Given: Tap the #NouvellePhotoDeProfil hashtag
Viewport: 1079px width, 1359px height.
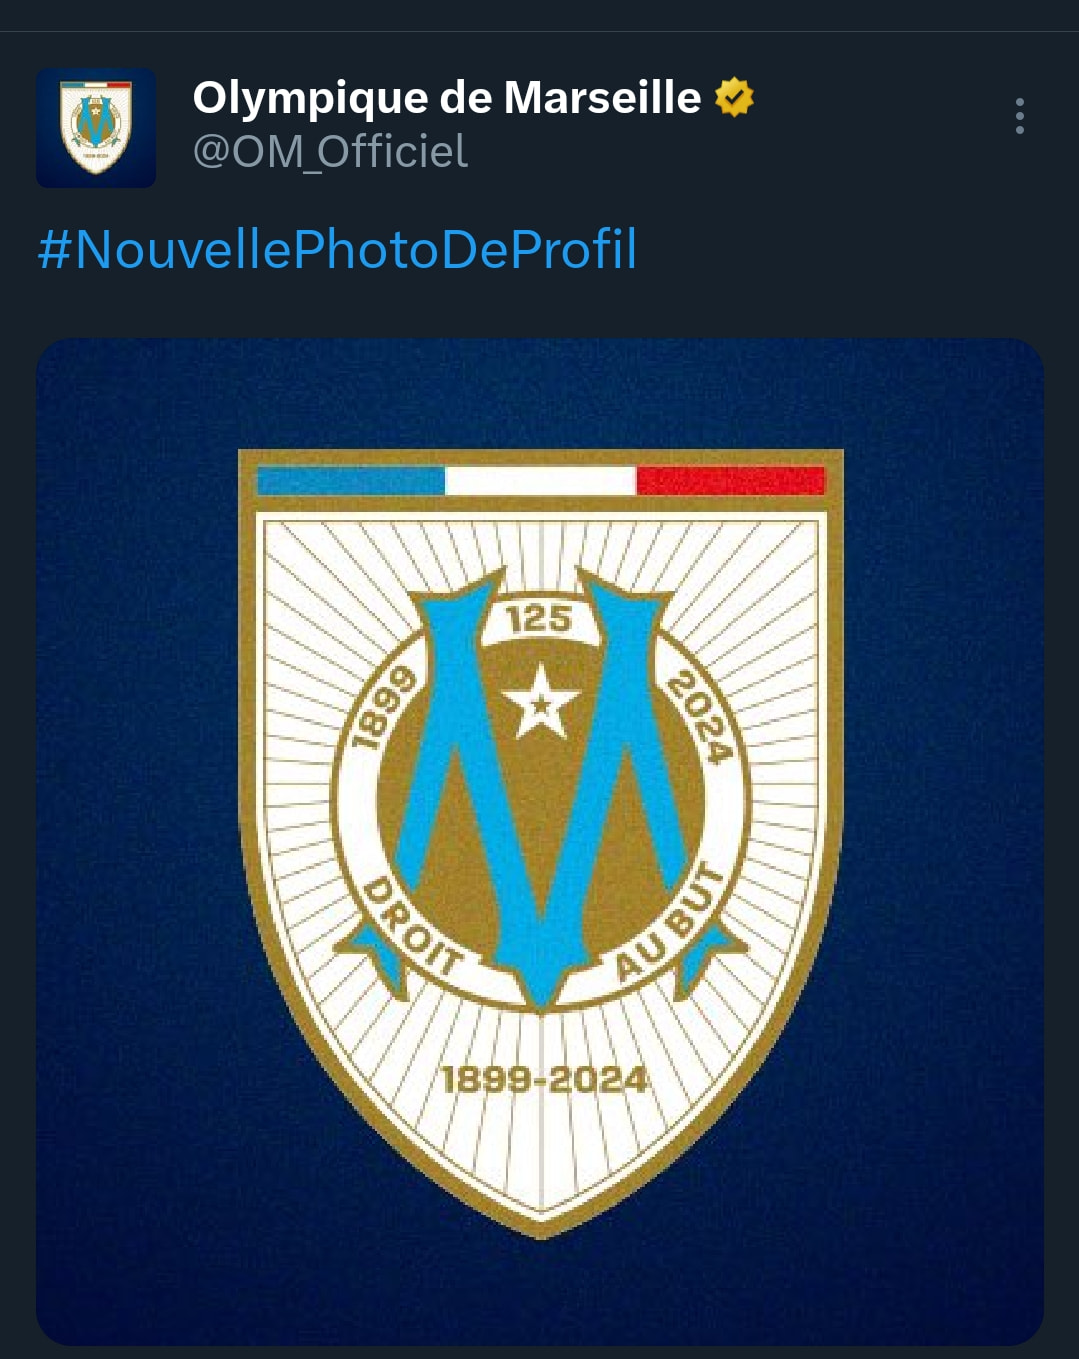Looking at the screenshot, I should click(x=337, y=249).
